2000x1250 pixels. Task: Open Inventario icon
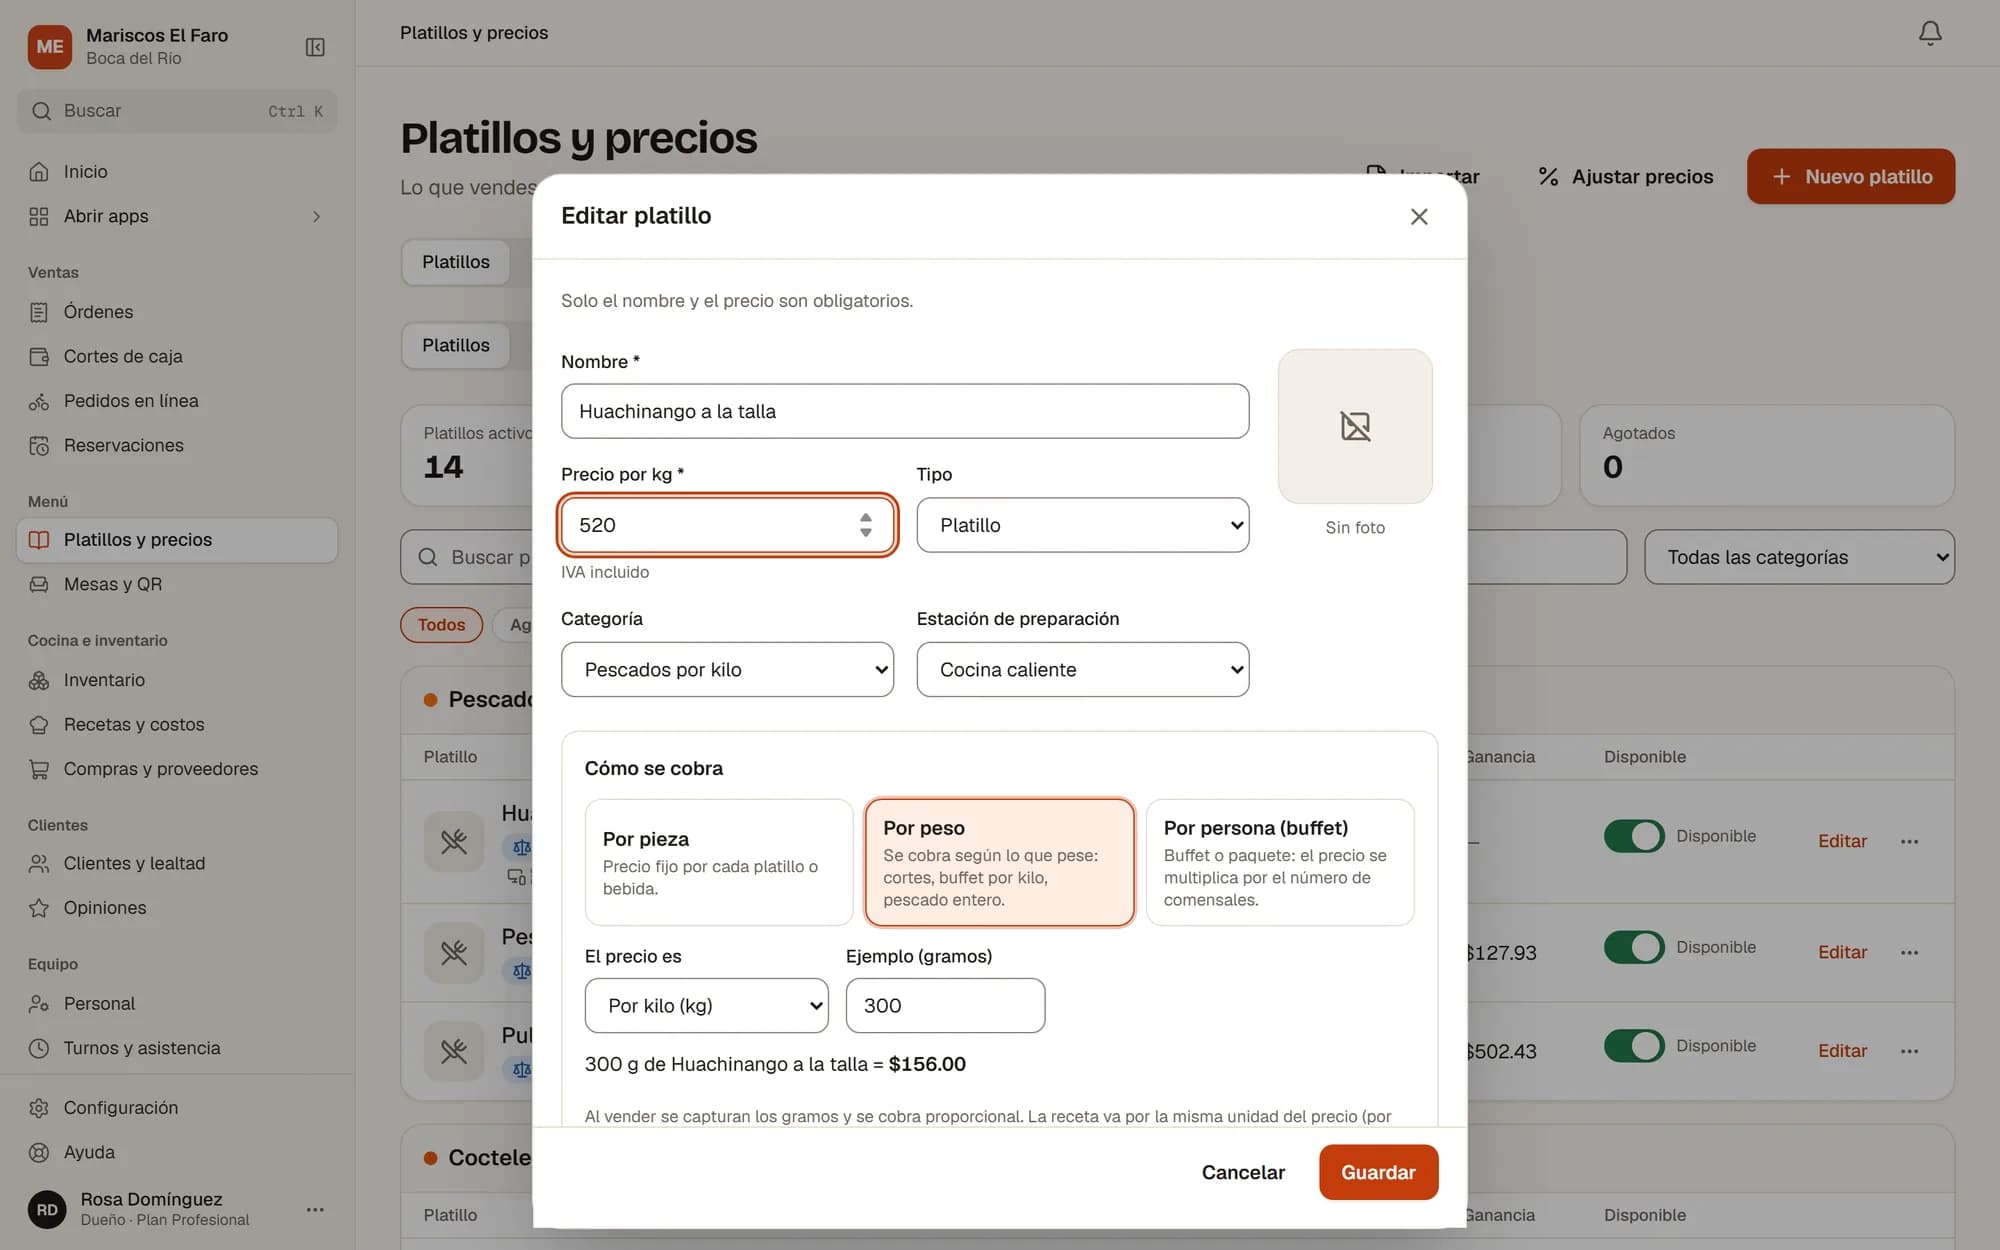point(39,680)
